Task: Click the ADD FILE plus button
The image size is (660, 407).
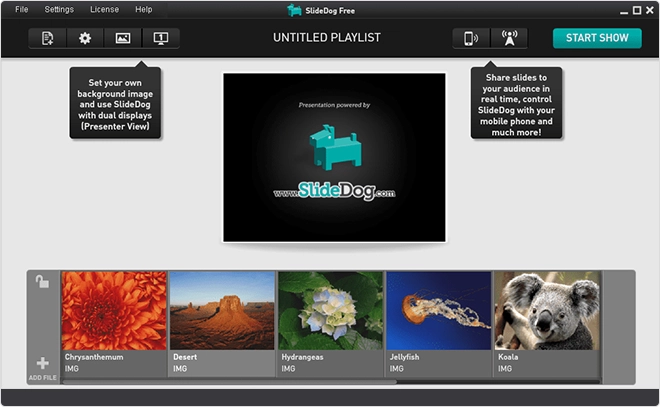Action: [43, 369]
